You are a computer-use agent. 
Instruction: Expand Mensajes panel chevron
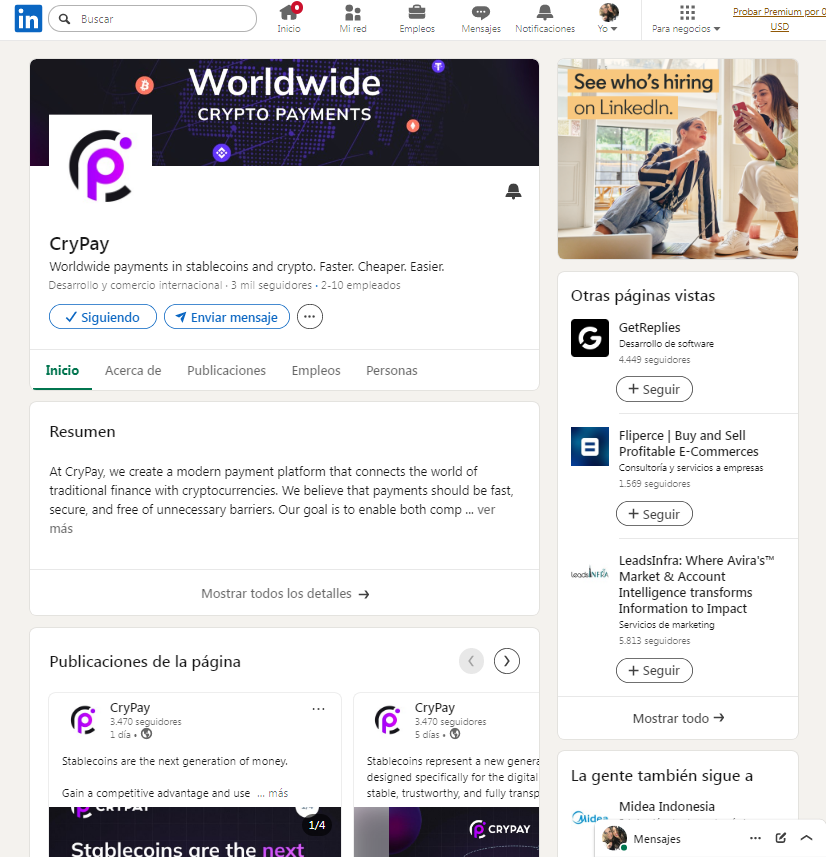[806, 838]
